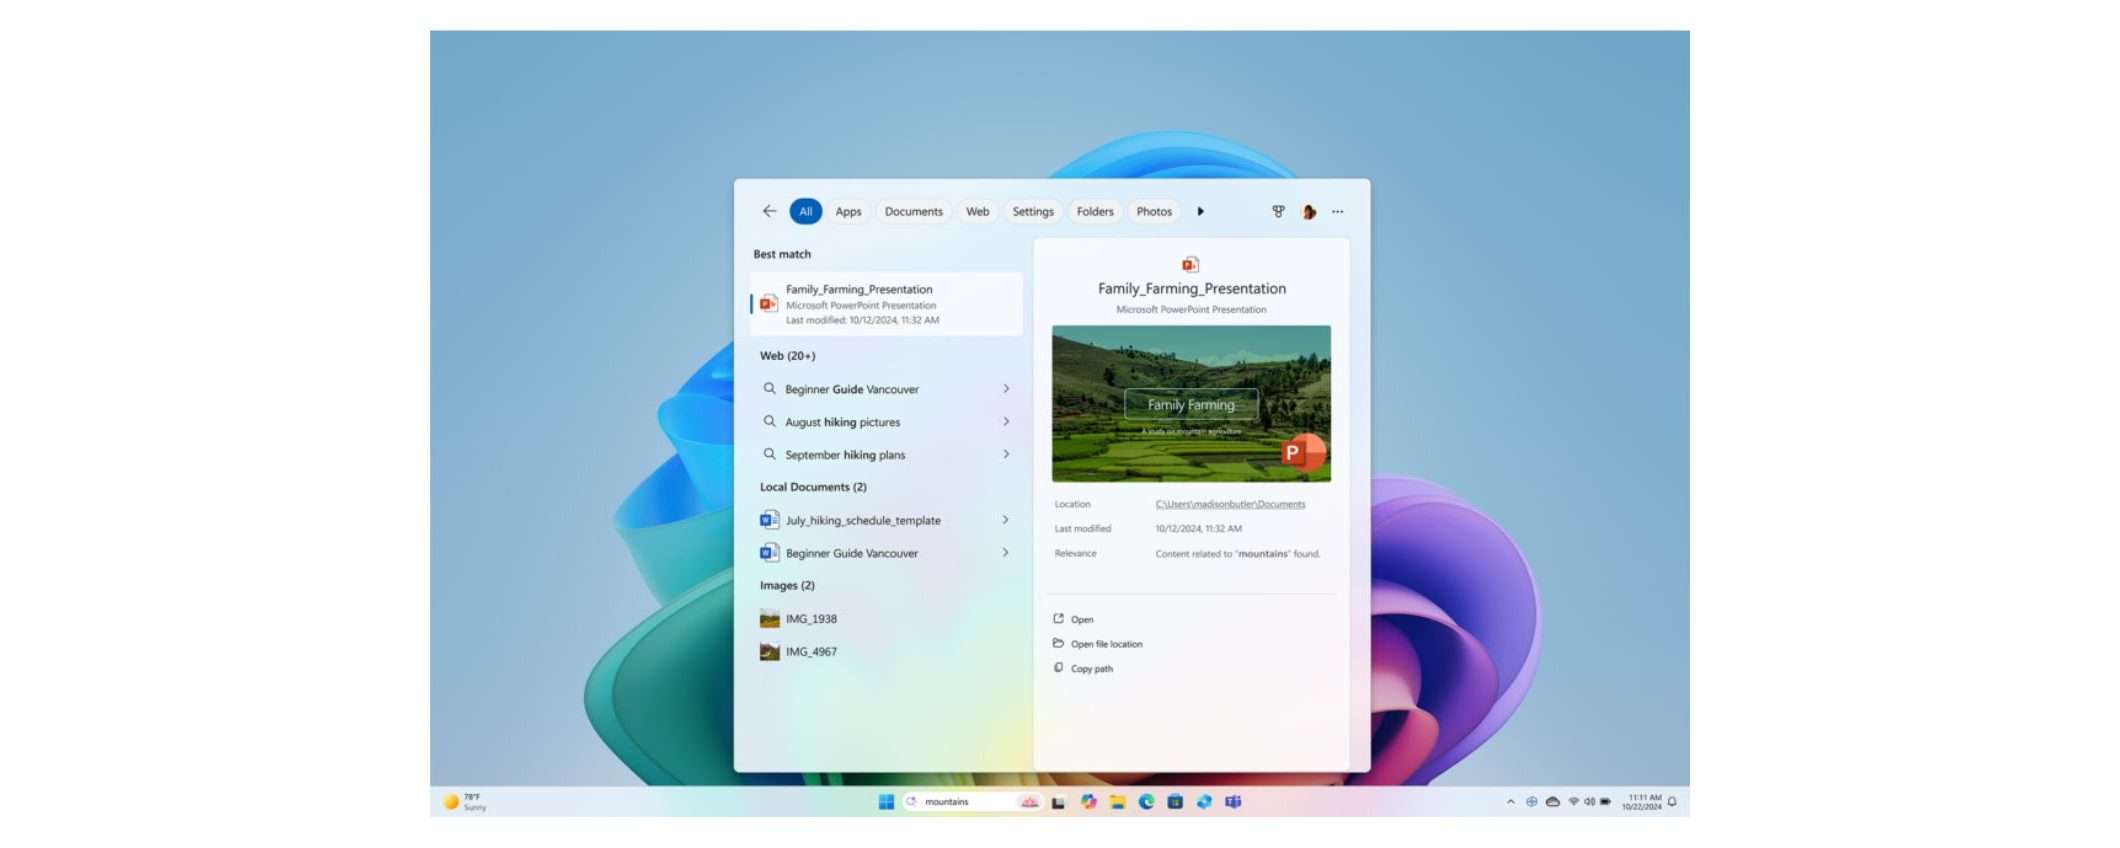Click Open file location
Viewport: 2120px width, 848px height.
[1097, 644]
